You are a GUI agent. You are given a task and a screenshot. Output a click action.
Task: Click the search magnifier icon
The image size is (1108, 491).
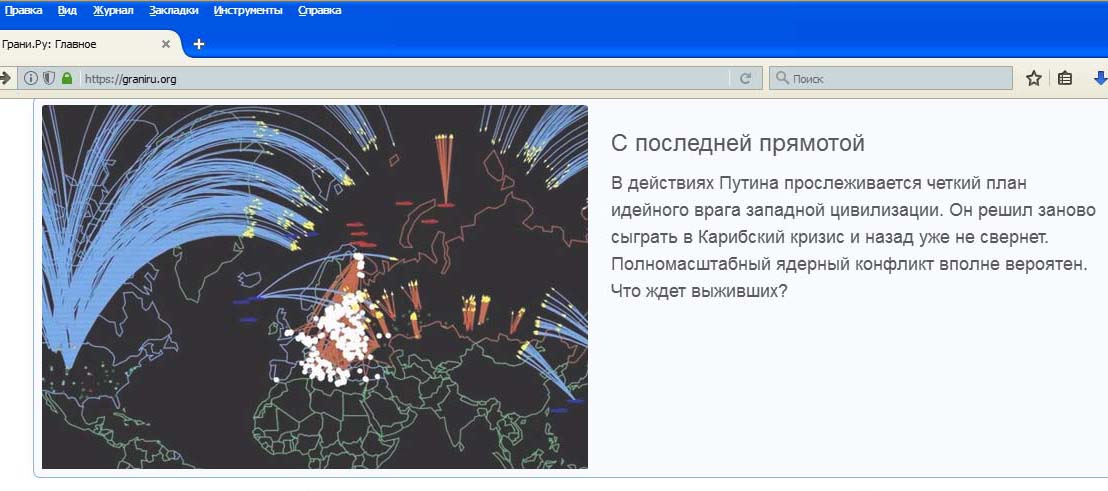(x=782, y=78)
